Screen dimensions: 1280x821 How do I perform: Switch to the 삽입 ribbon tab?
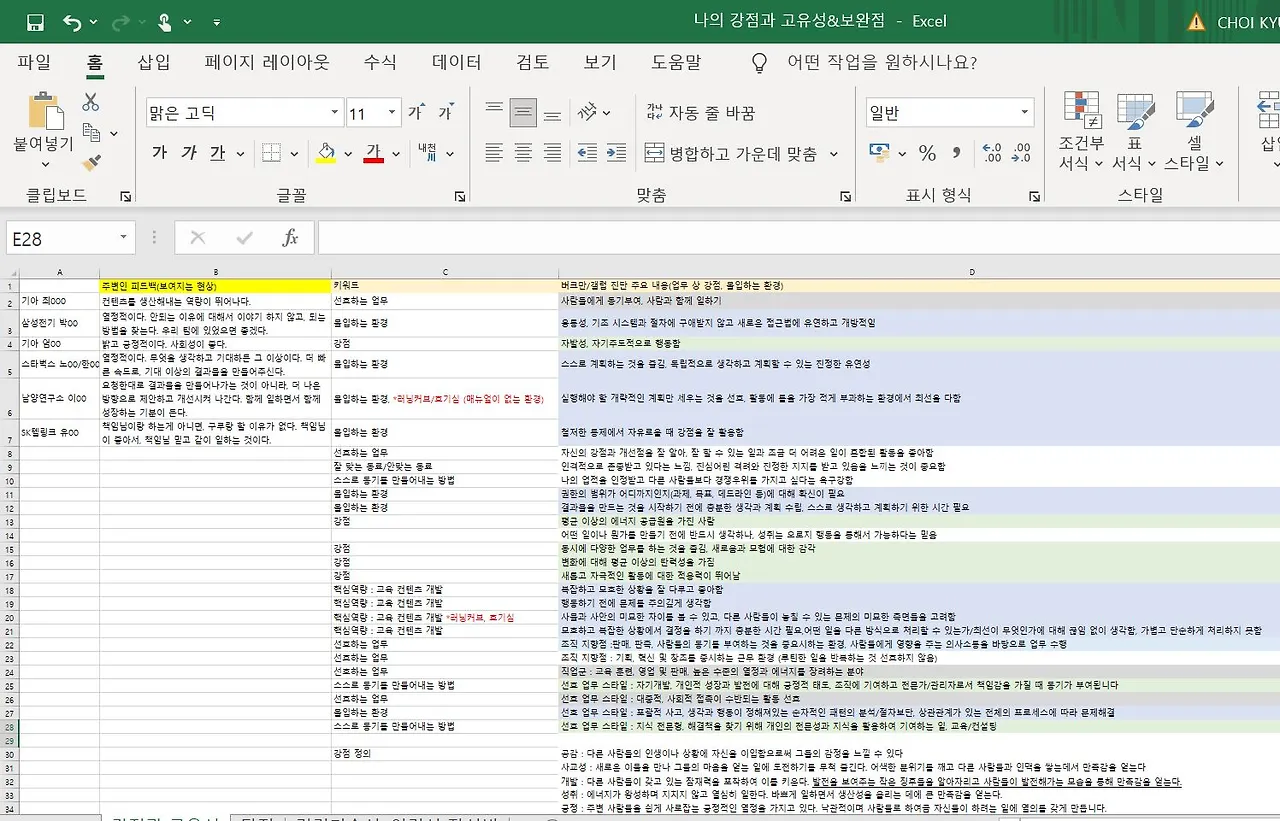[154, 62]
